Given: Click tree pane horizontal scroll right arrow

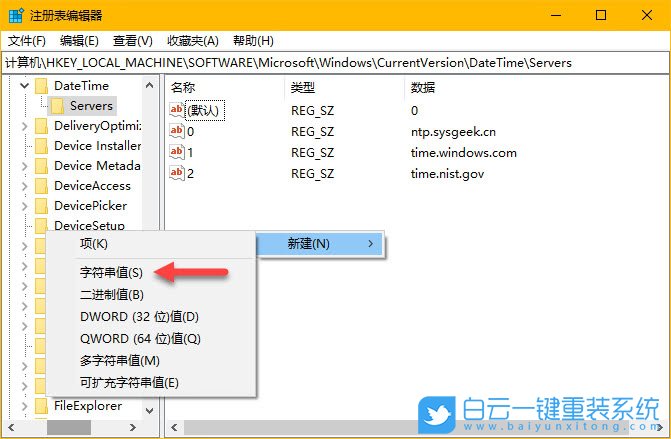Looking at the screenshot, I should tap(133, 427).
